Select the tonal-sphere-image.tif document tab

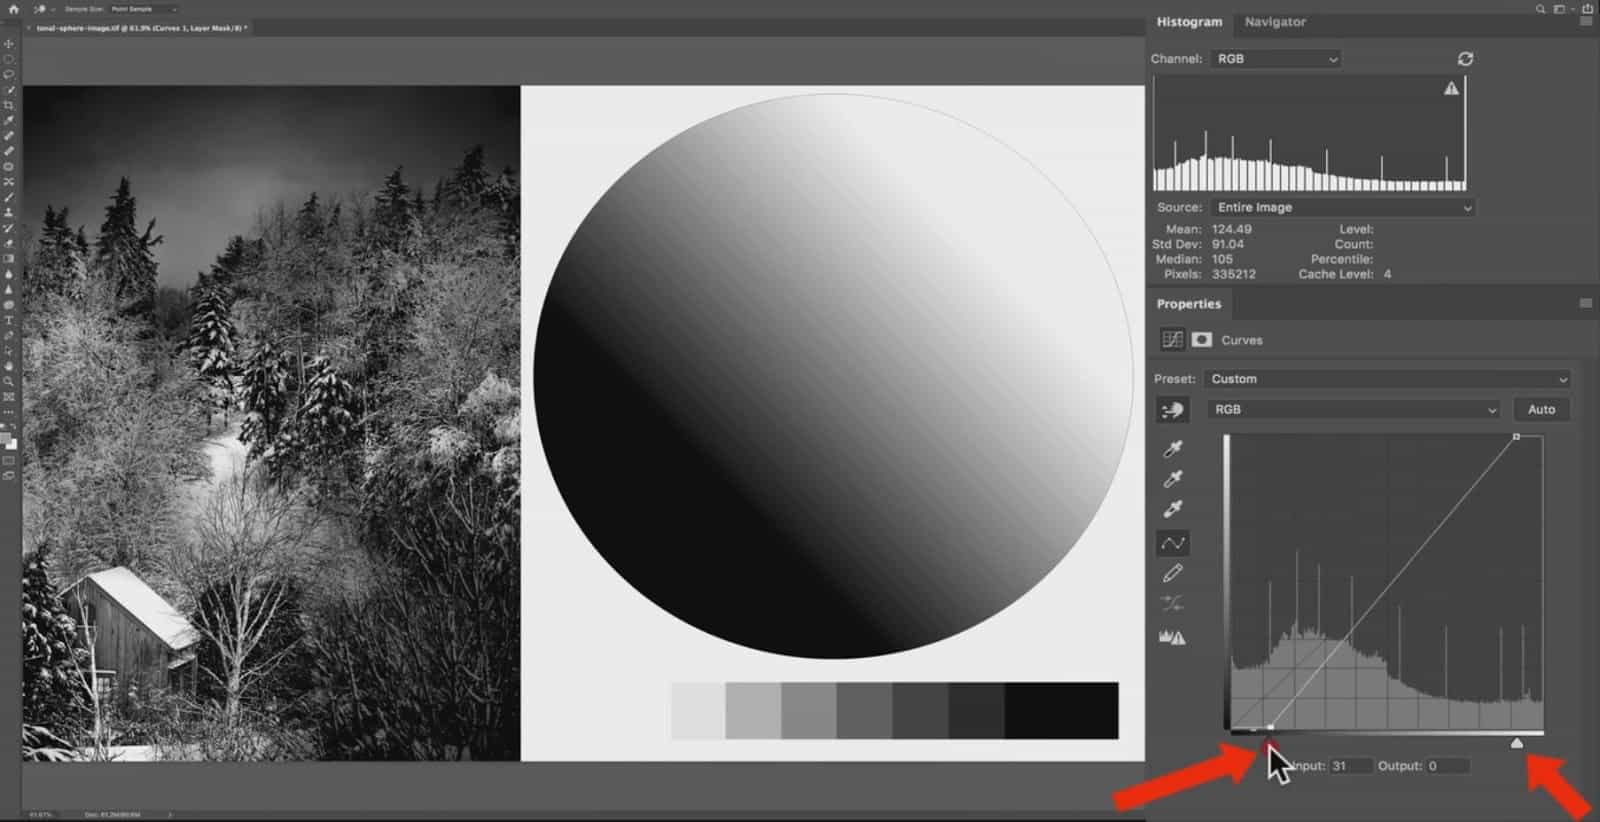(141, 28)
